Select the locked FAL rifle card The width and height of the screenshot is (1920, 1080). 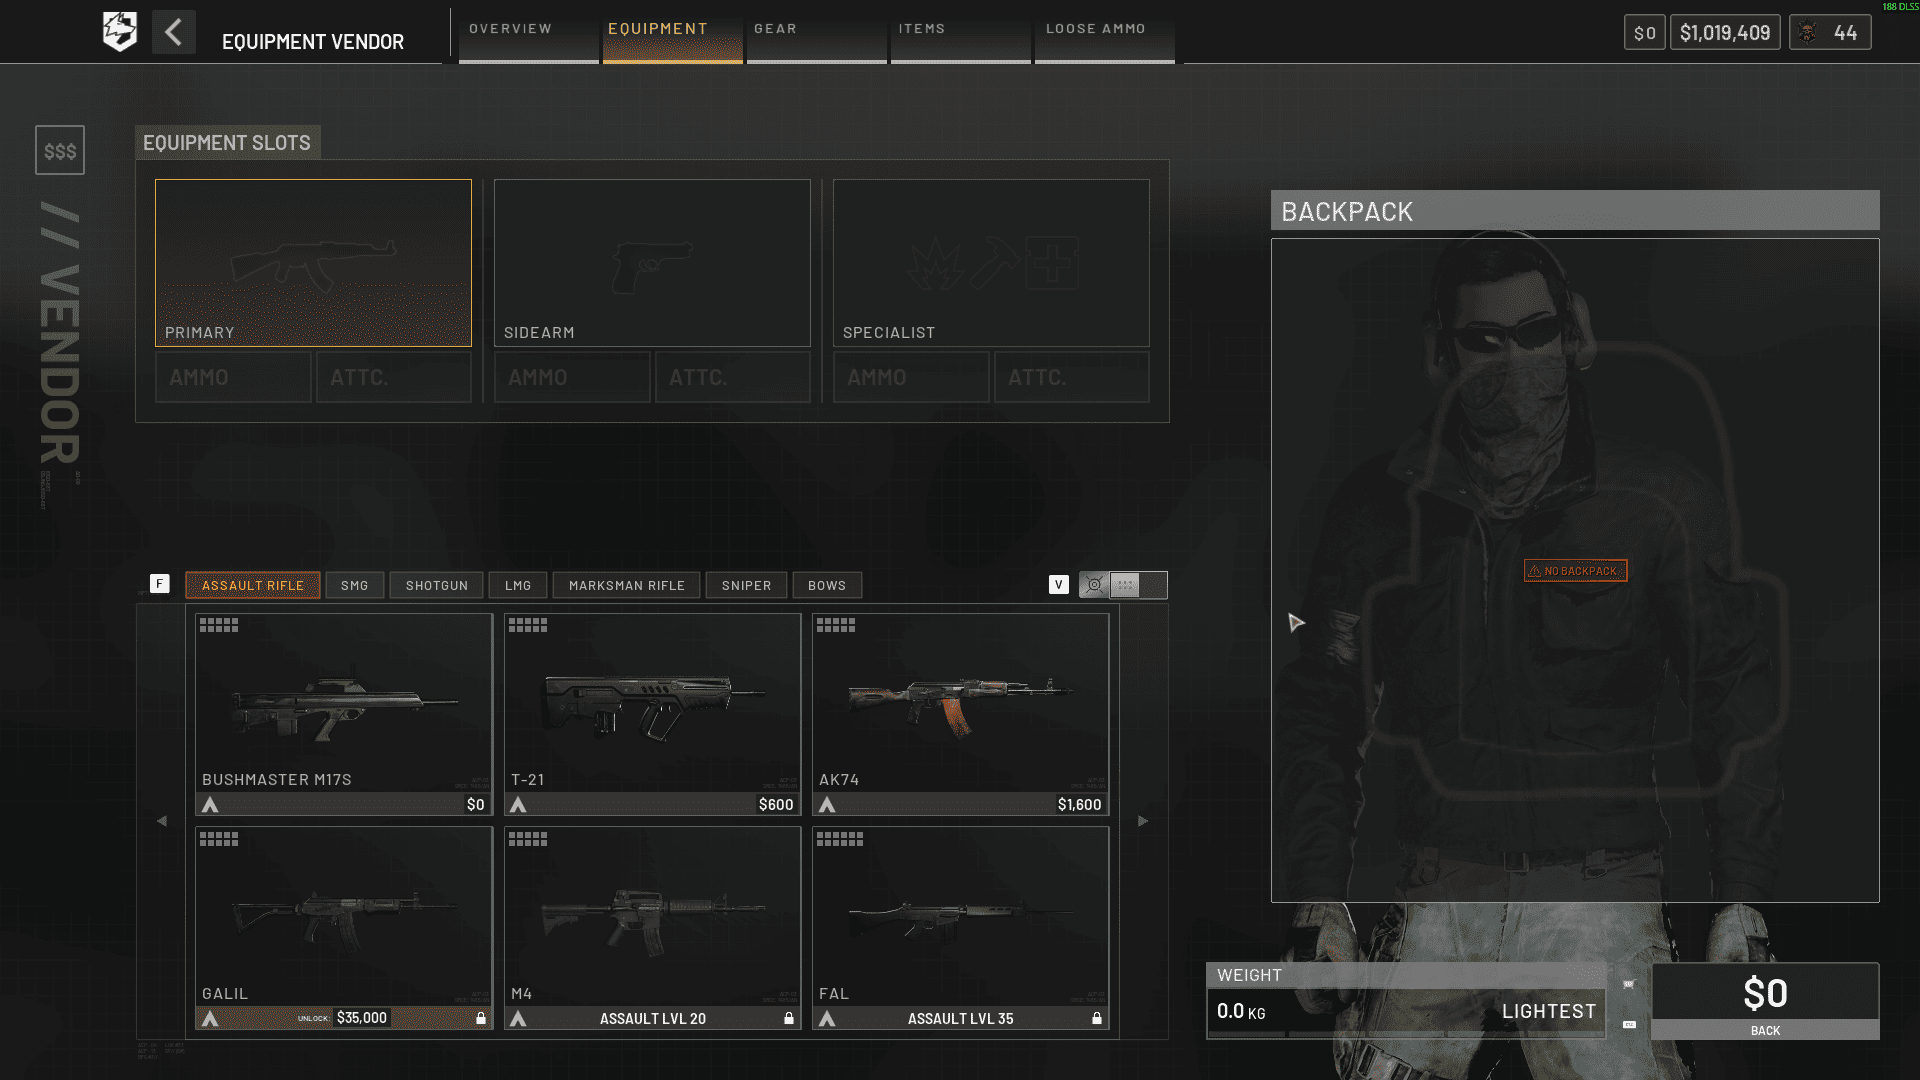[x=960, y=928]
